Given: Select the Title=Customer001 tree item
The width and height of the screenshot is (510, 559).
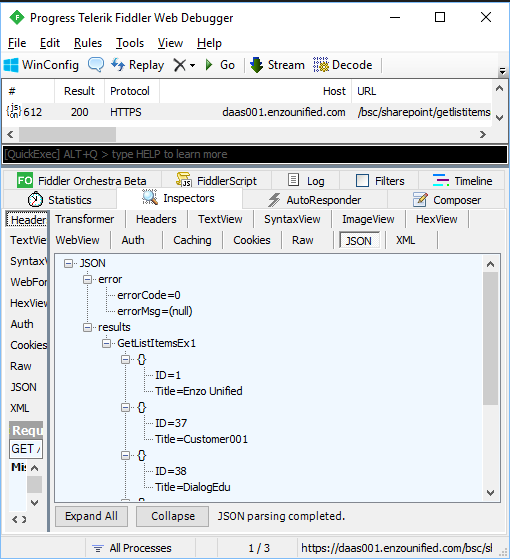Looking at the screenshot, I should pyautogui.click(x=201, y=439).
